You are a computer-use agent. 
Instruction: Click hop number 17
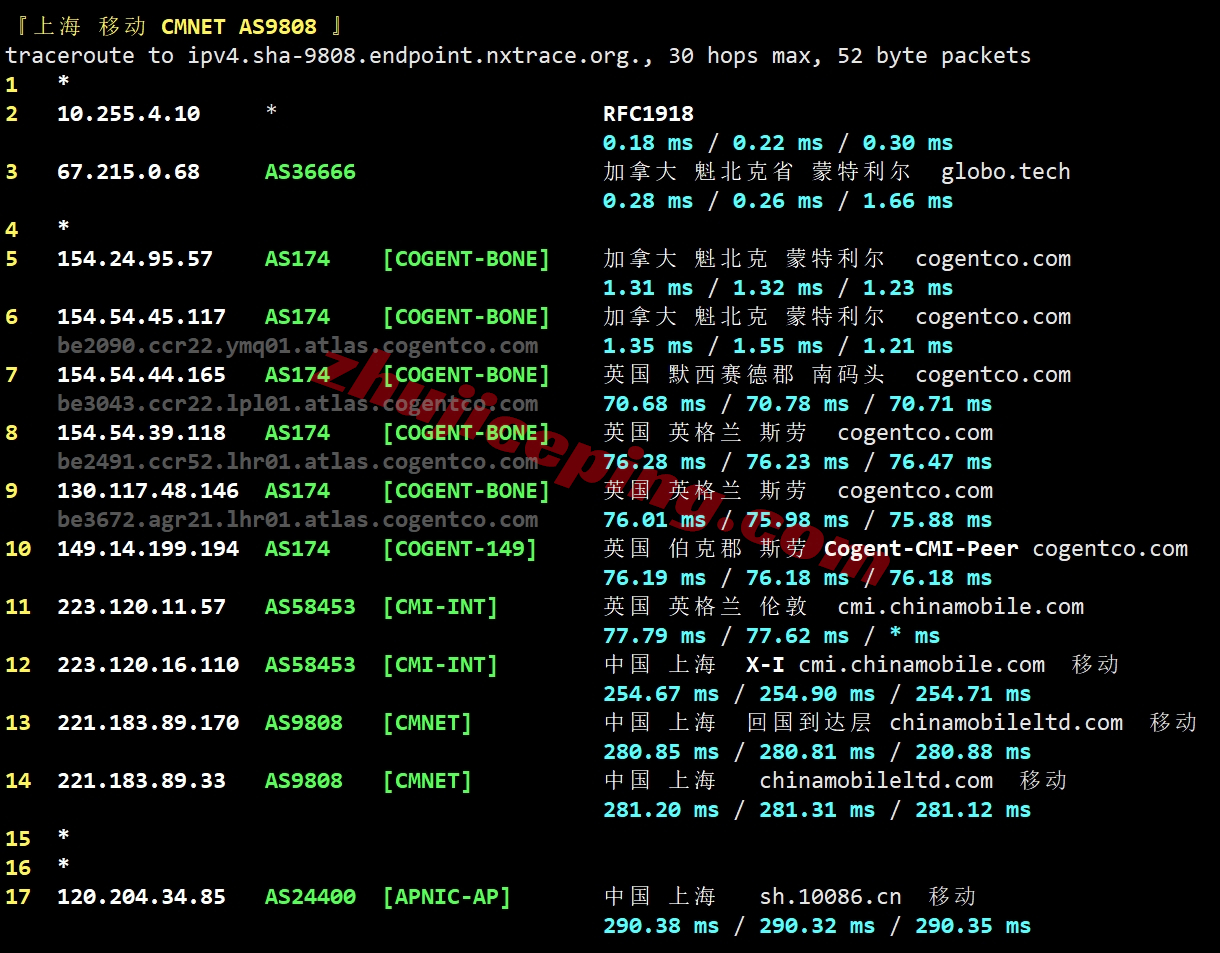pos(18,897)
